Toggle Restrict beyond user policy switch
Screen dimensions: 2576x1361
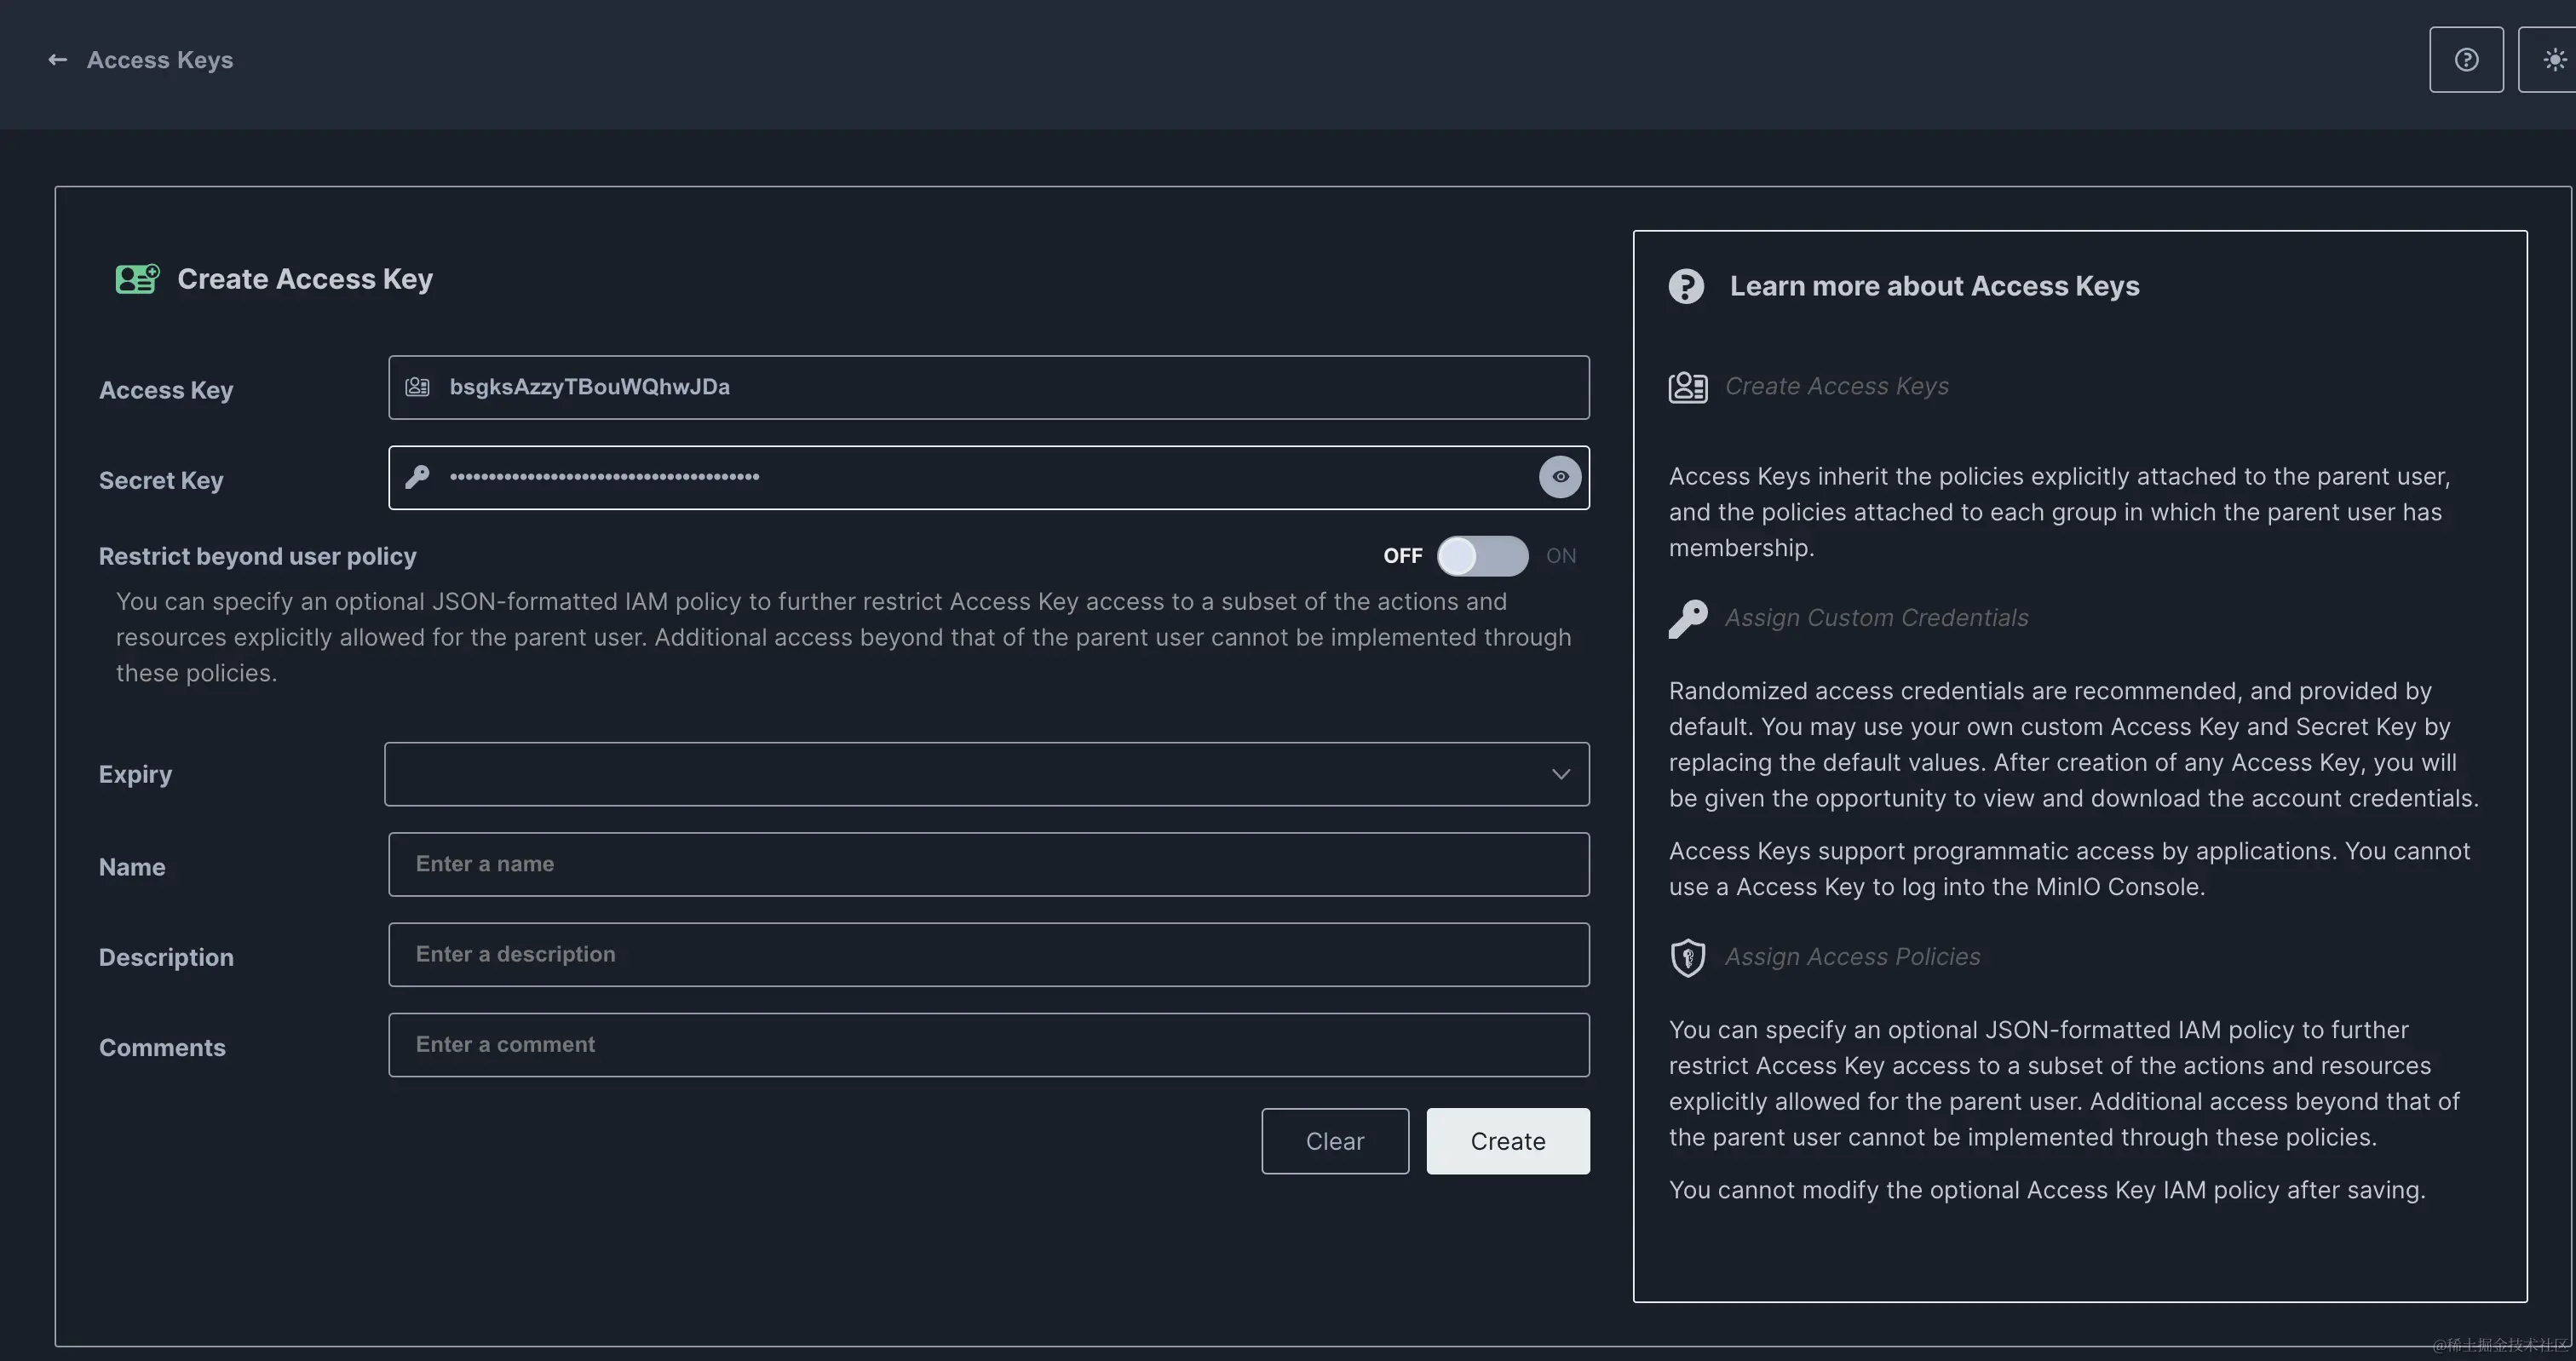pyautogui.click(x=1482, y=556)
